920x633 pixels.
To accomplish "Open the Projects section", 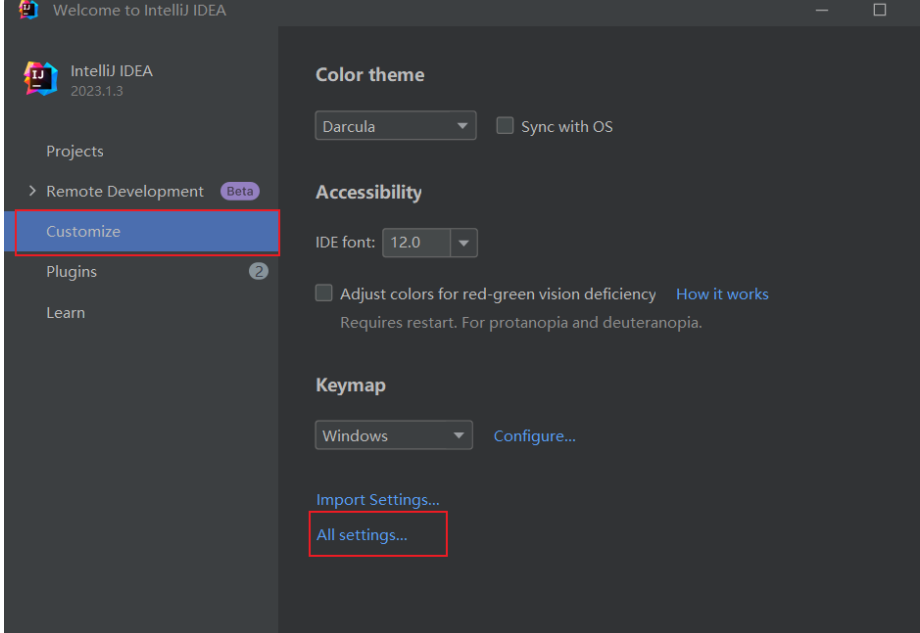I will [x=75, y=151].
